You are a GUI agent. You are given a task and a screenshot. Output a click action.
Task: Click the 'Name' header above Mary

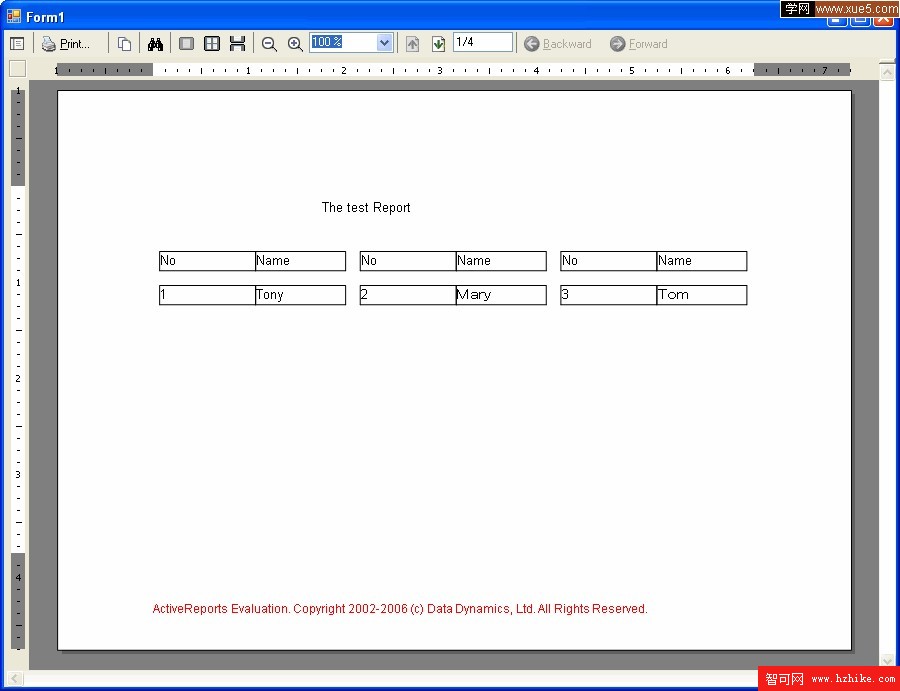pyautogui.click(x=501, y=261)
